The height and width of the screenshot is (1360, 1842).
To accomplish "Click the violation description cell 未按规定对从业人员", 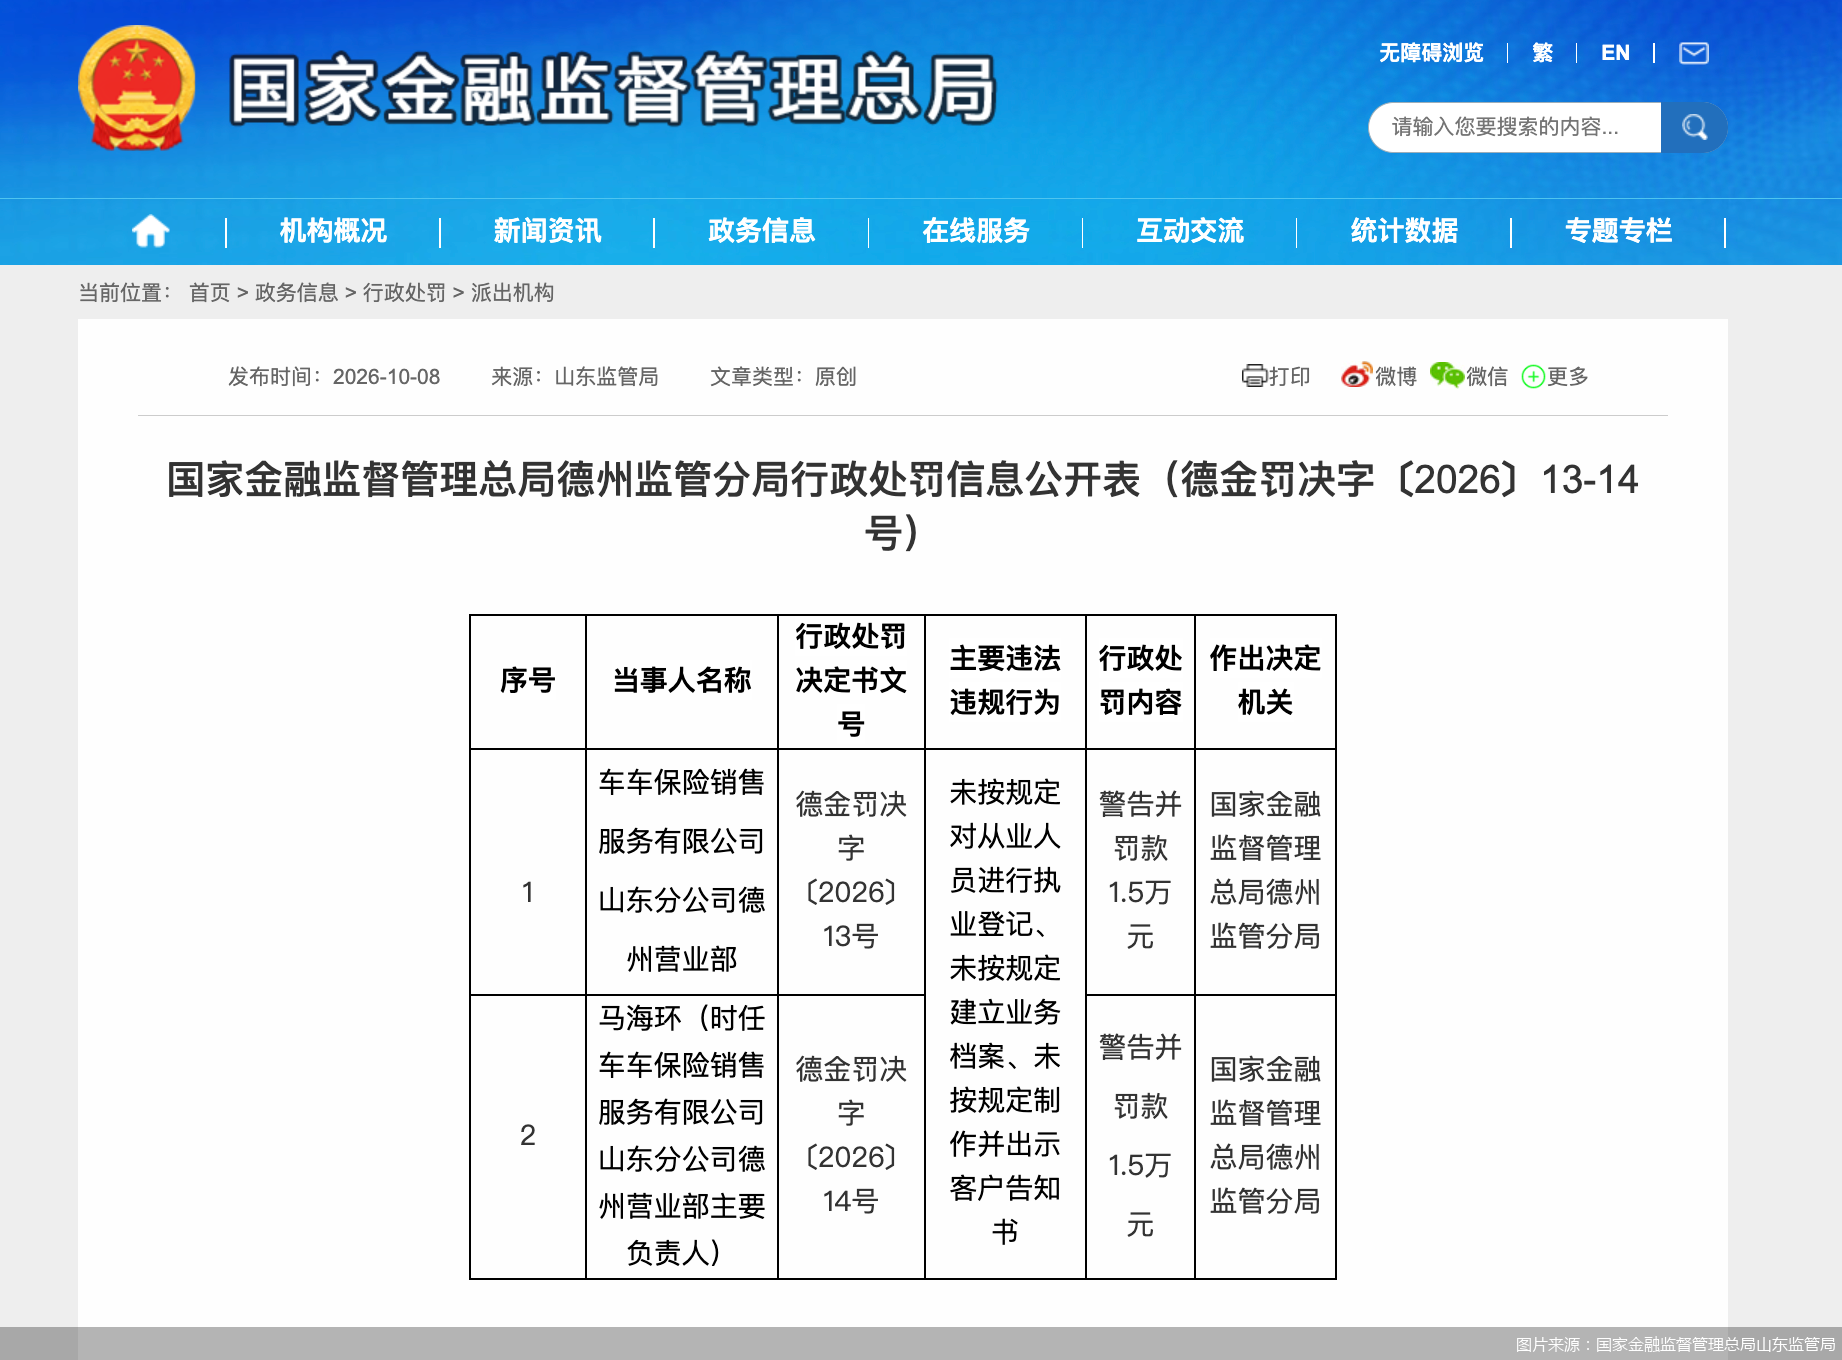I will tap(1005, 1013).
